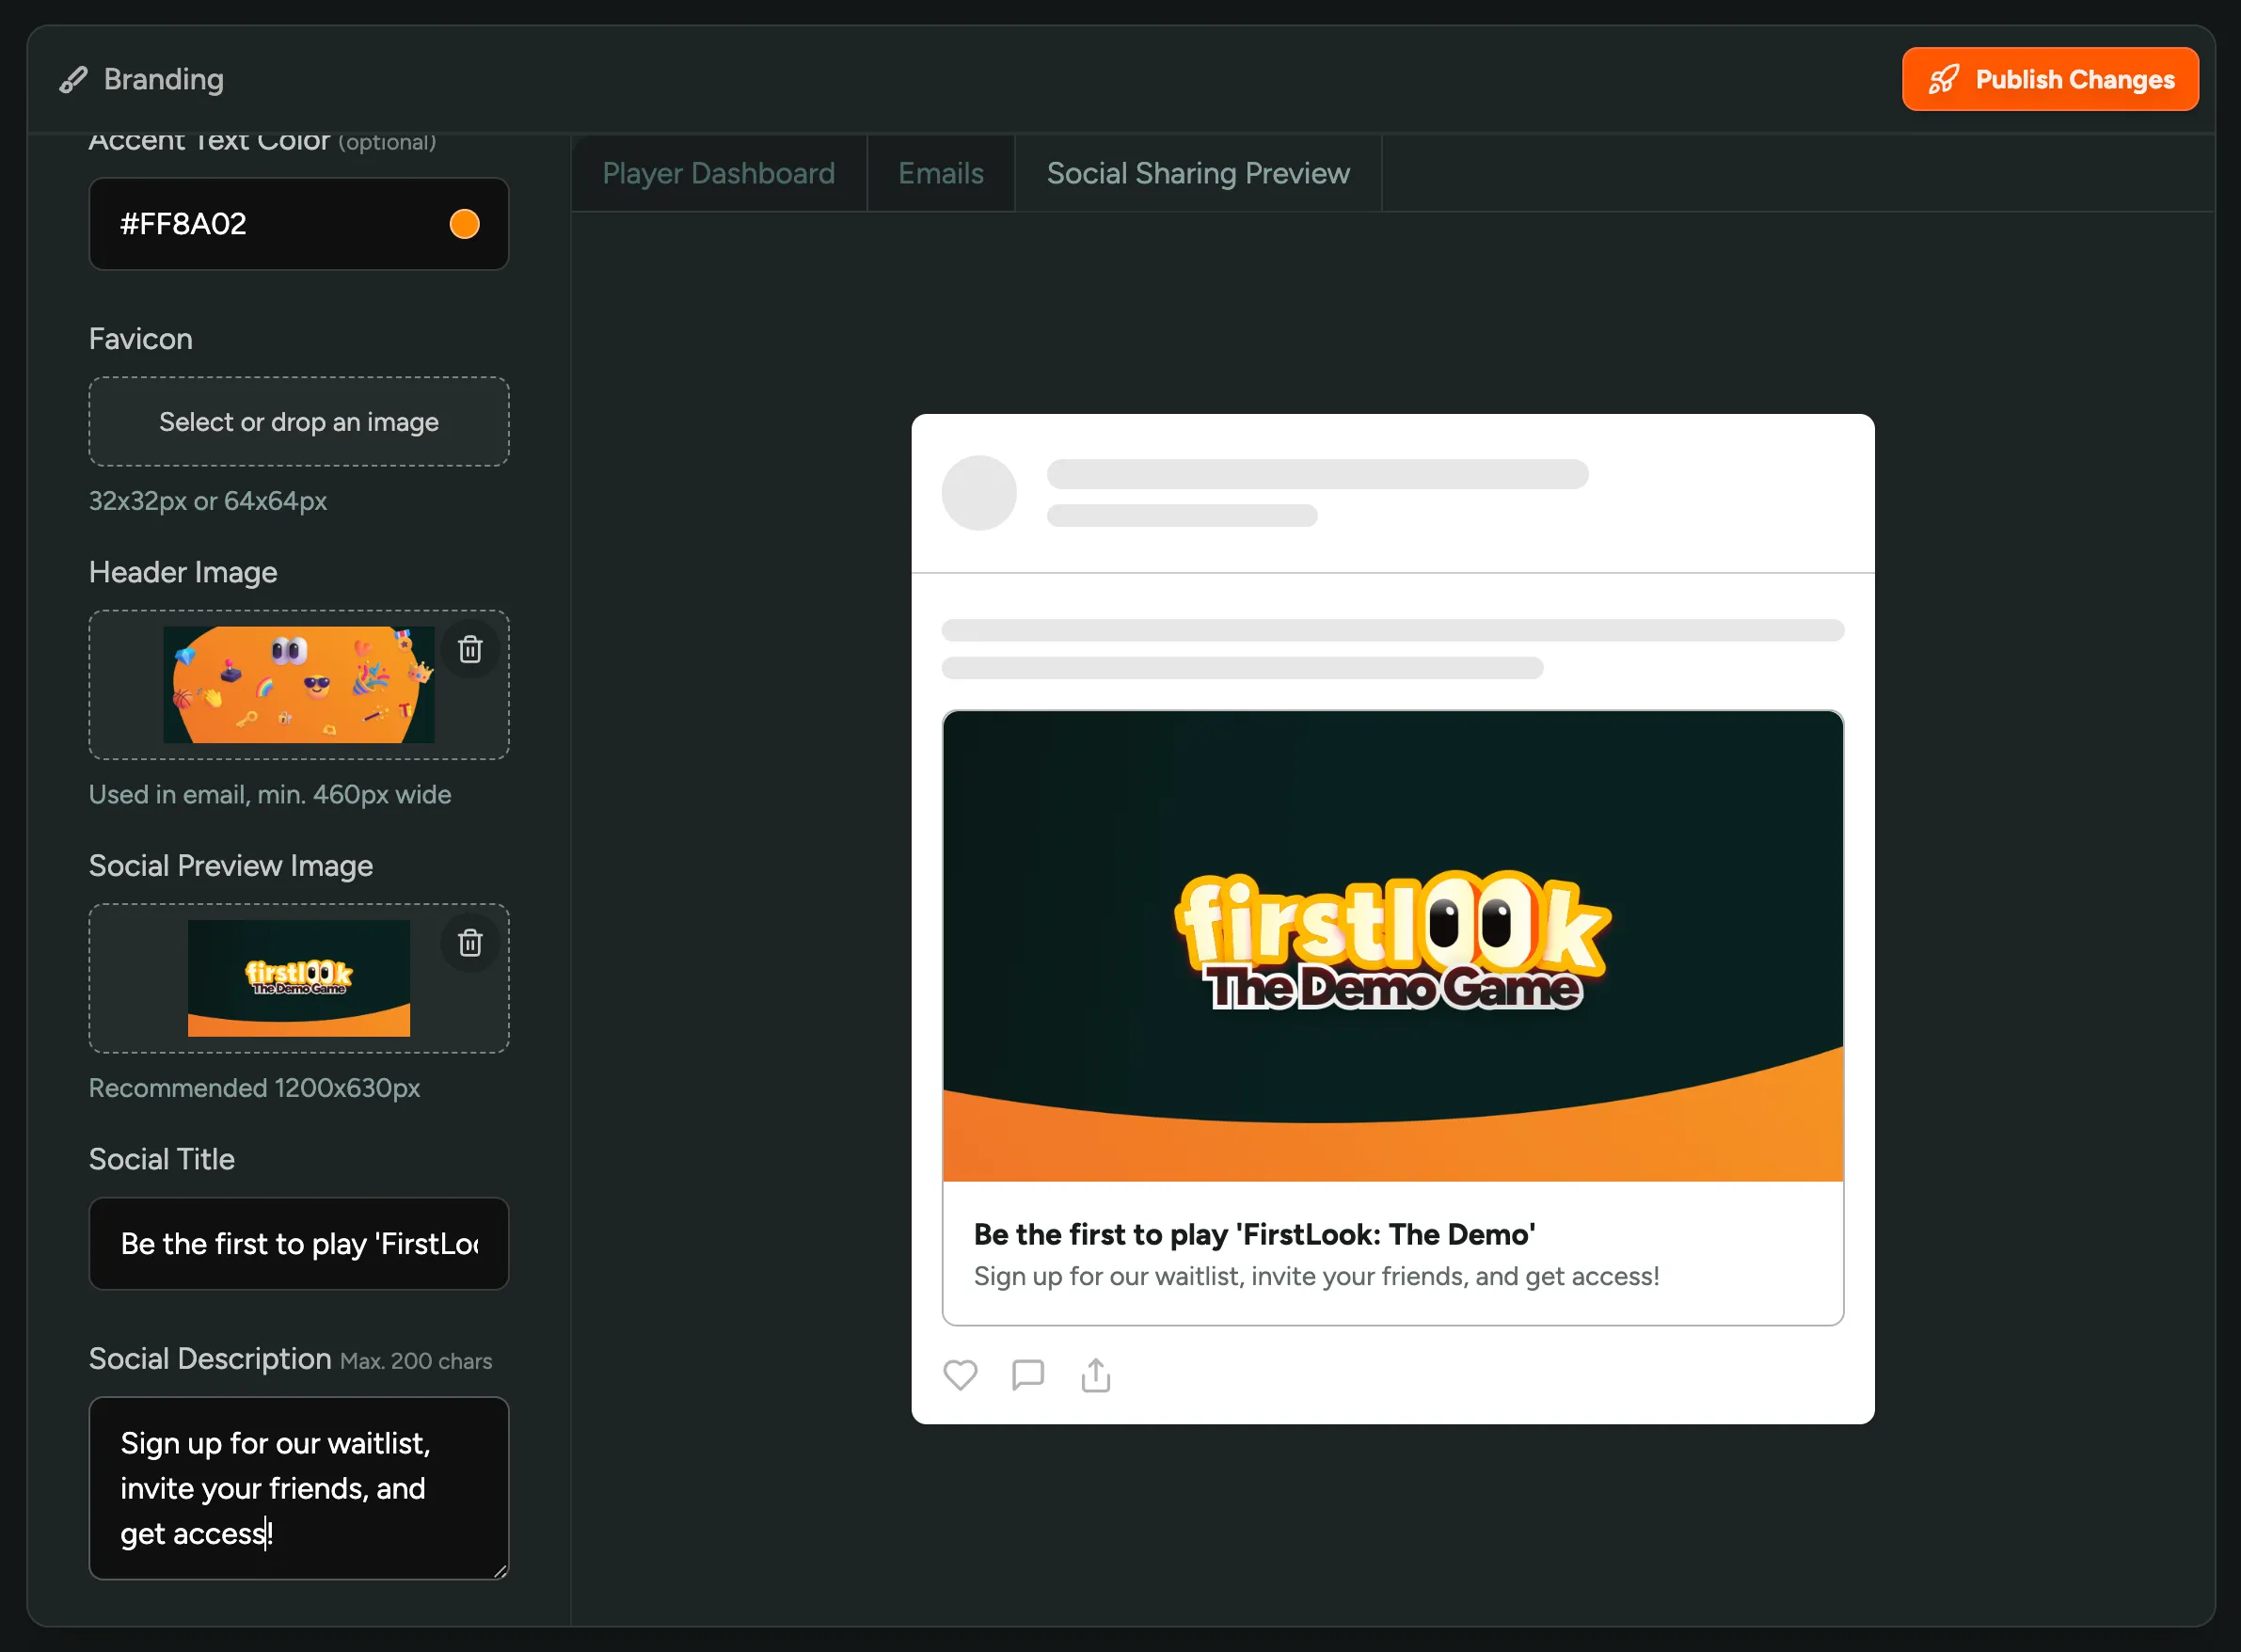
Task: Click the Social Description text area
Action: (299, 1488)
